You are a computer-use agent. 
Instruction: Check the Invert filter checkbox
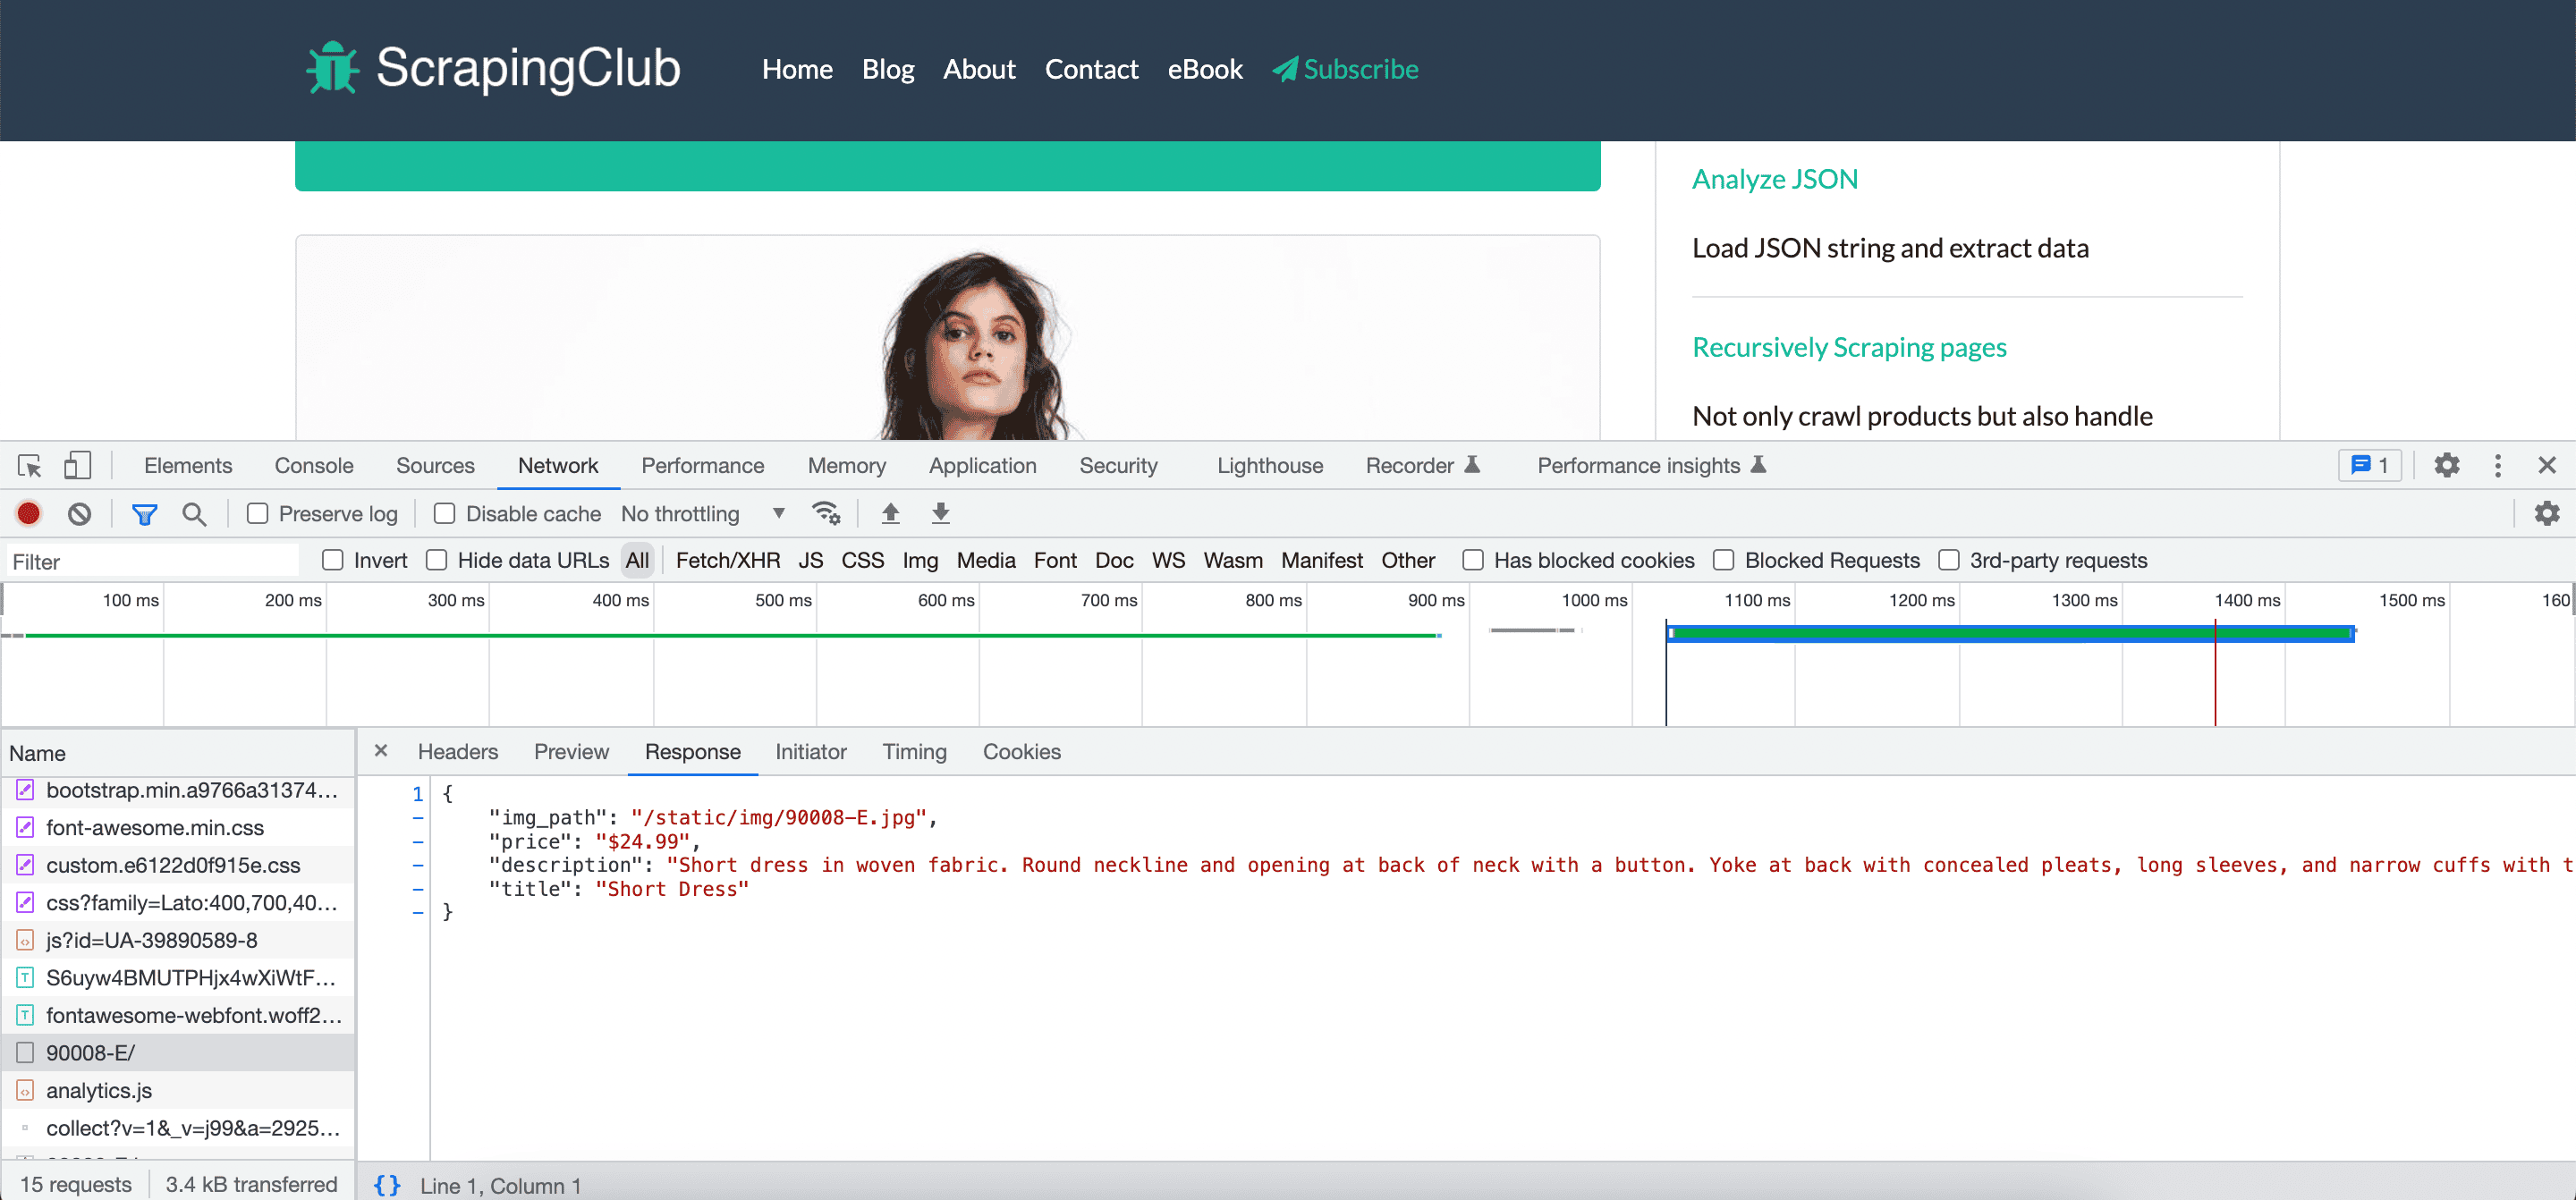tap(333, 560)
